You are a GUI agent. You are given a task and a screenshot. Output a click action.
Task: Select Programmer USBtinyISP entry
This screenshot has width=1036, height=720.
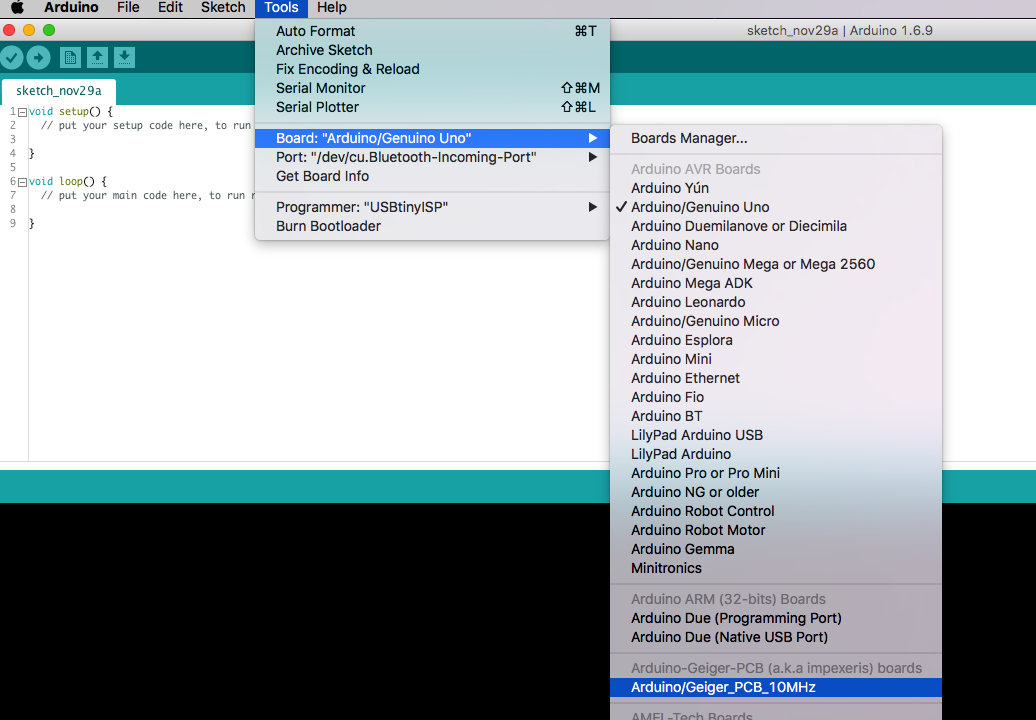tap(432, 207)
